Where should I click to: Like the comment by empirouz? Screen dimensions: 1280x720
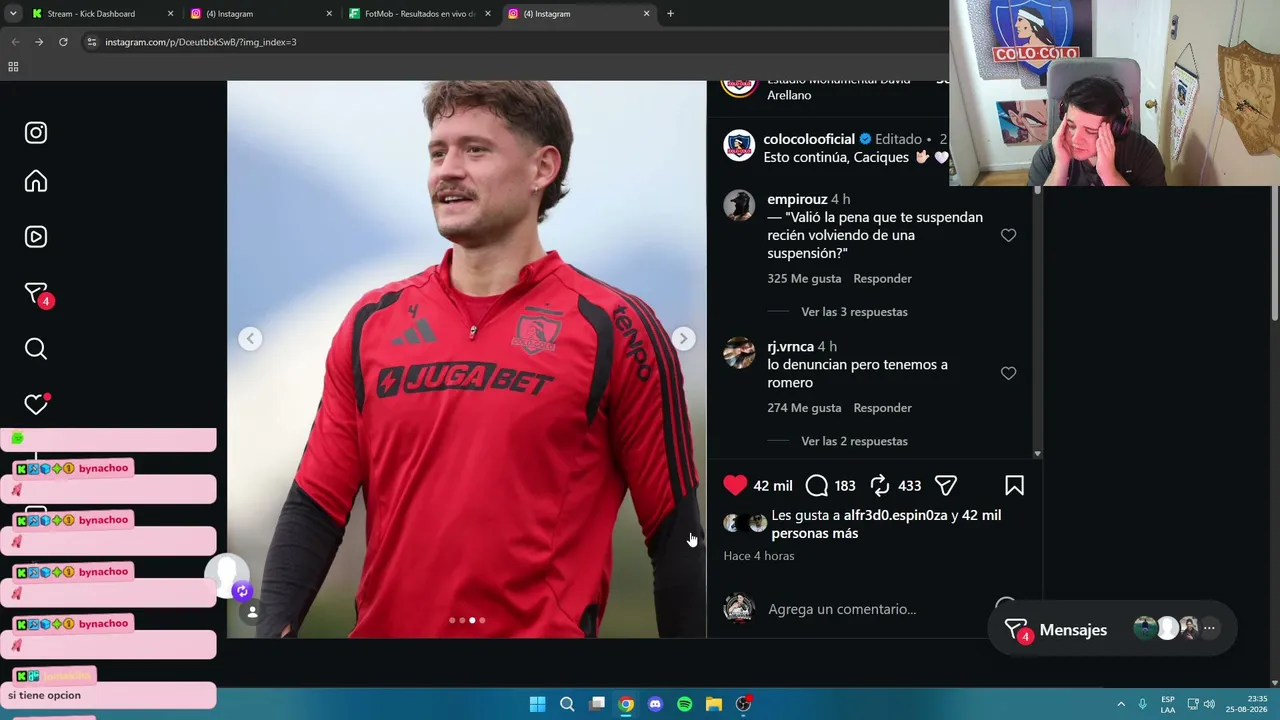pyautogui.click(x=1008, y=235)
